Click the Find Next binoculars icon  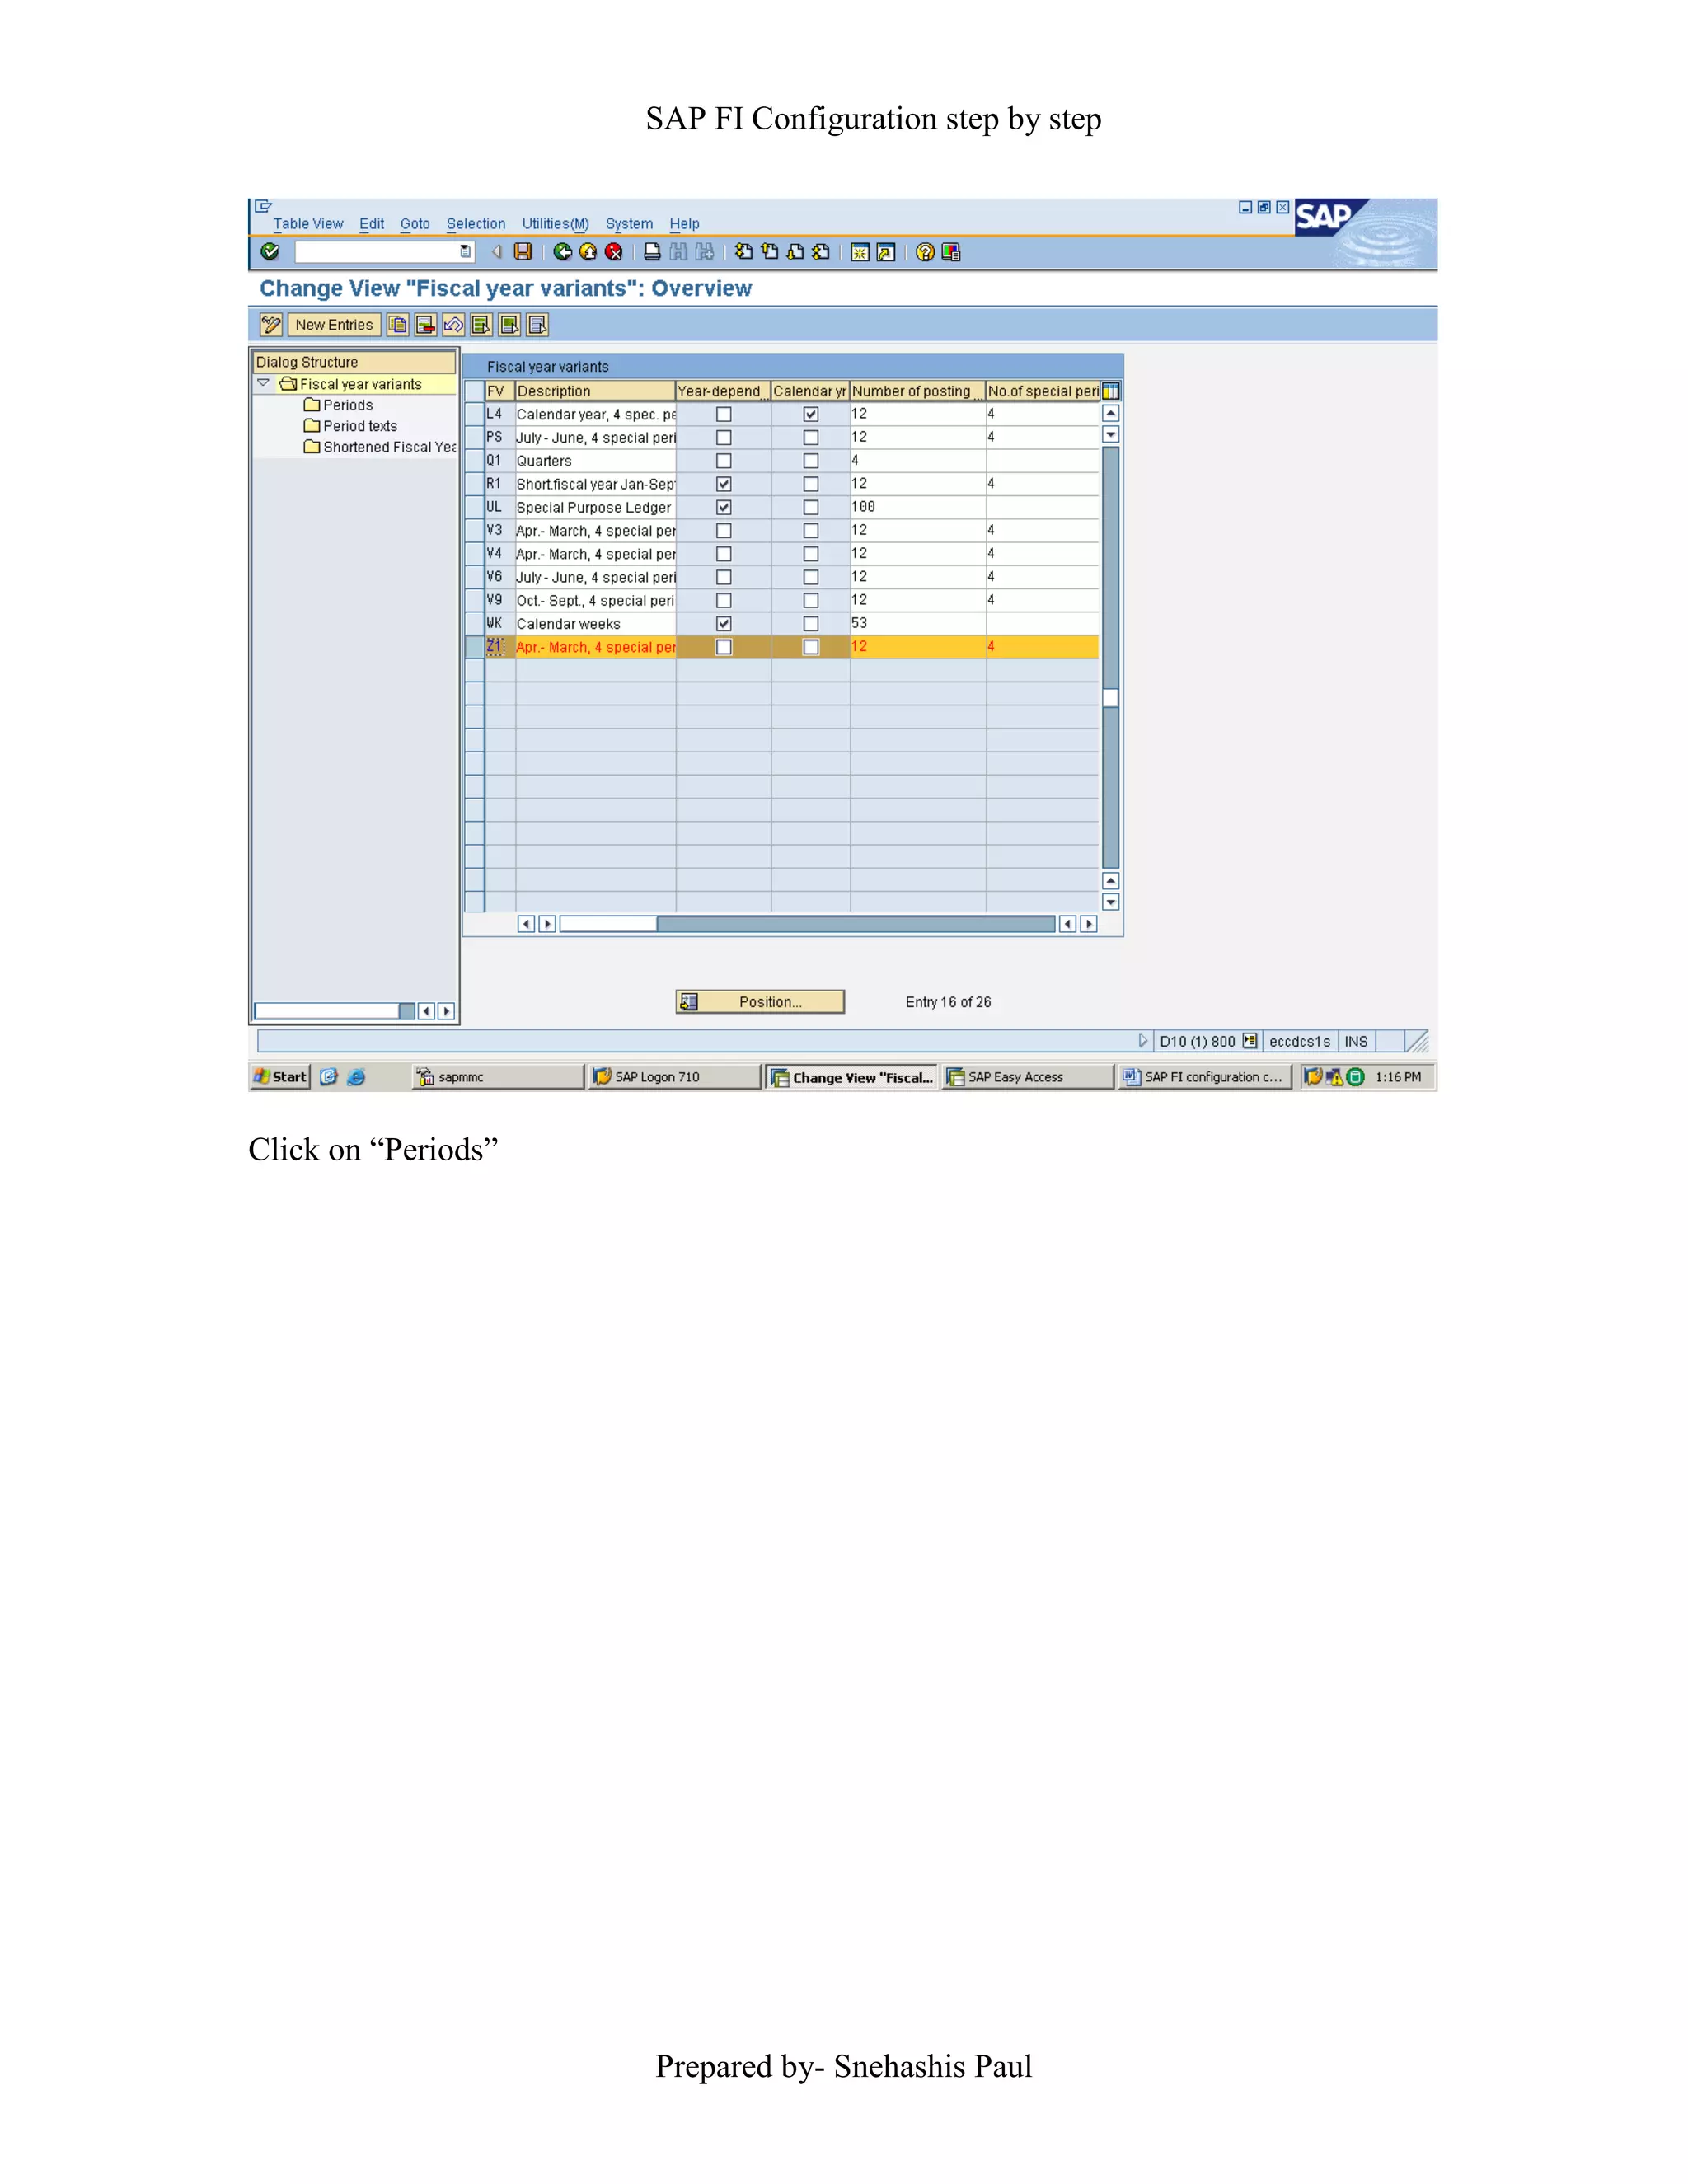(x=705, y=252)
